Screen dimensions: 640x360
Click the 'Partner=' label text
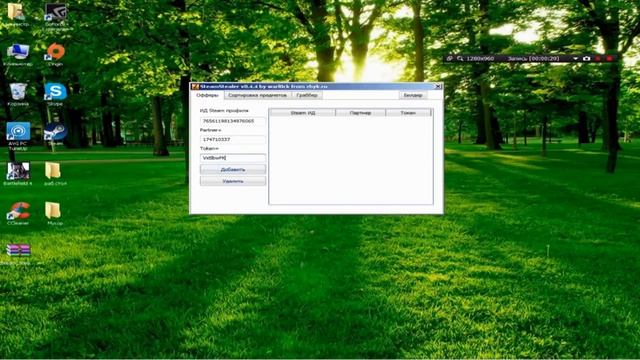pos(210,130)
